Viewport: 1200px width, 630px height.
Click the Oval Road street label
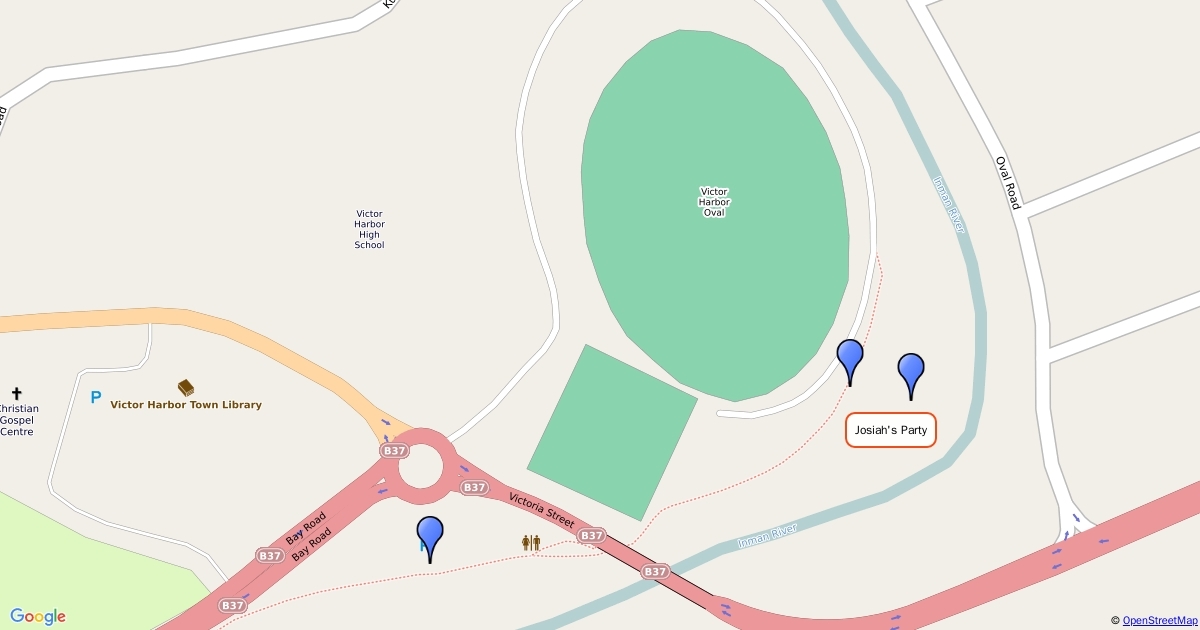(1008, 182)
